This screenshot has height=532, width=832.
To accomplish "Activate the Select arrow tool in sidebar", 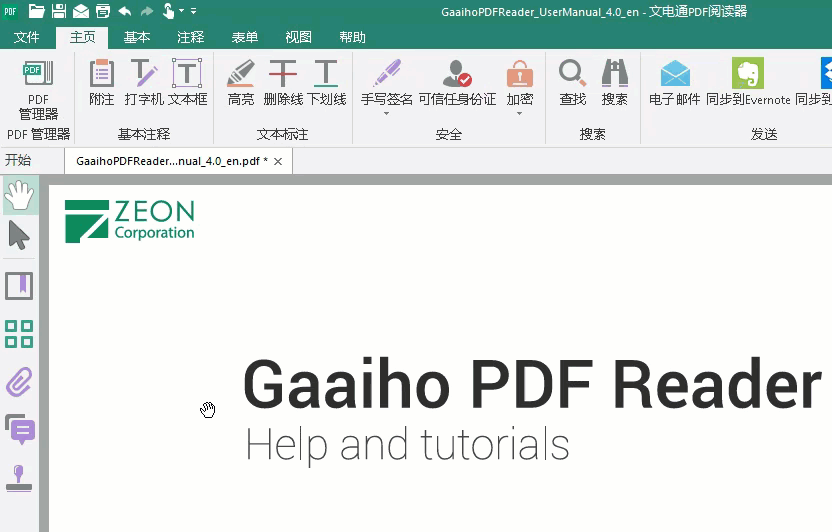I will [19, 236].
